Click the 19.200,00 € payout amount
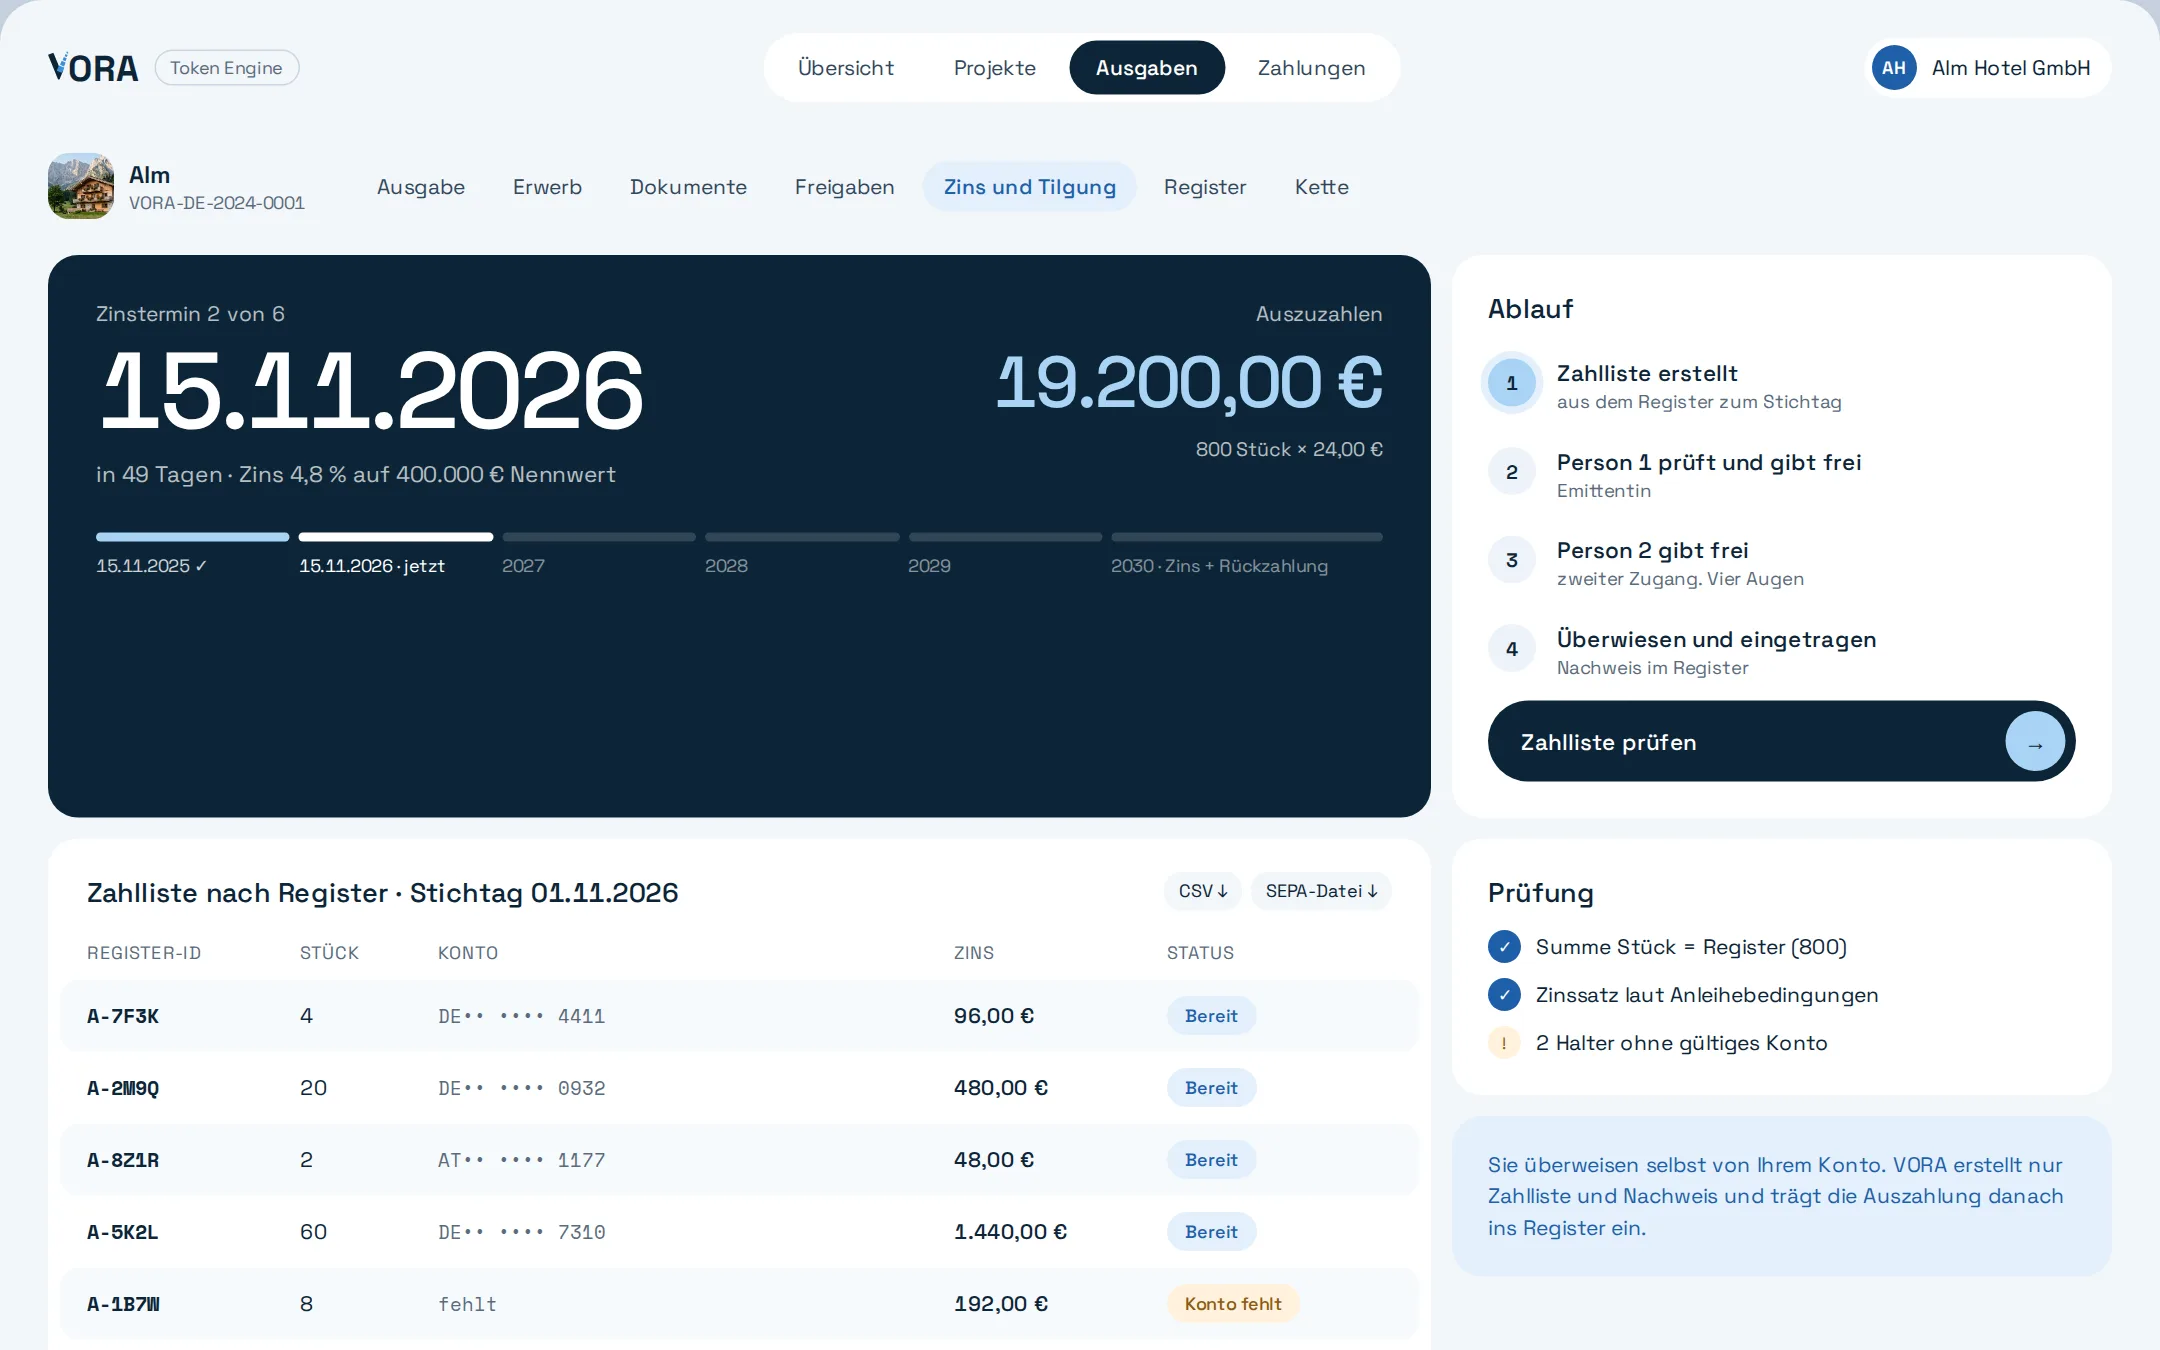Image resolution: width=2160 pixels, height=1350 pixels. point(1189,383)
